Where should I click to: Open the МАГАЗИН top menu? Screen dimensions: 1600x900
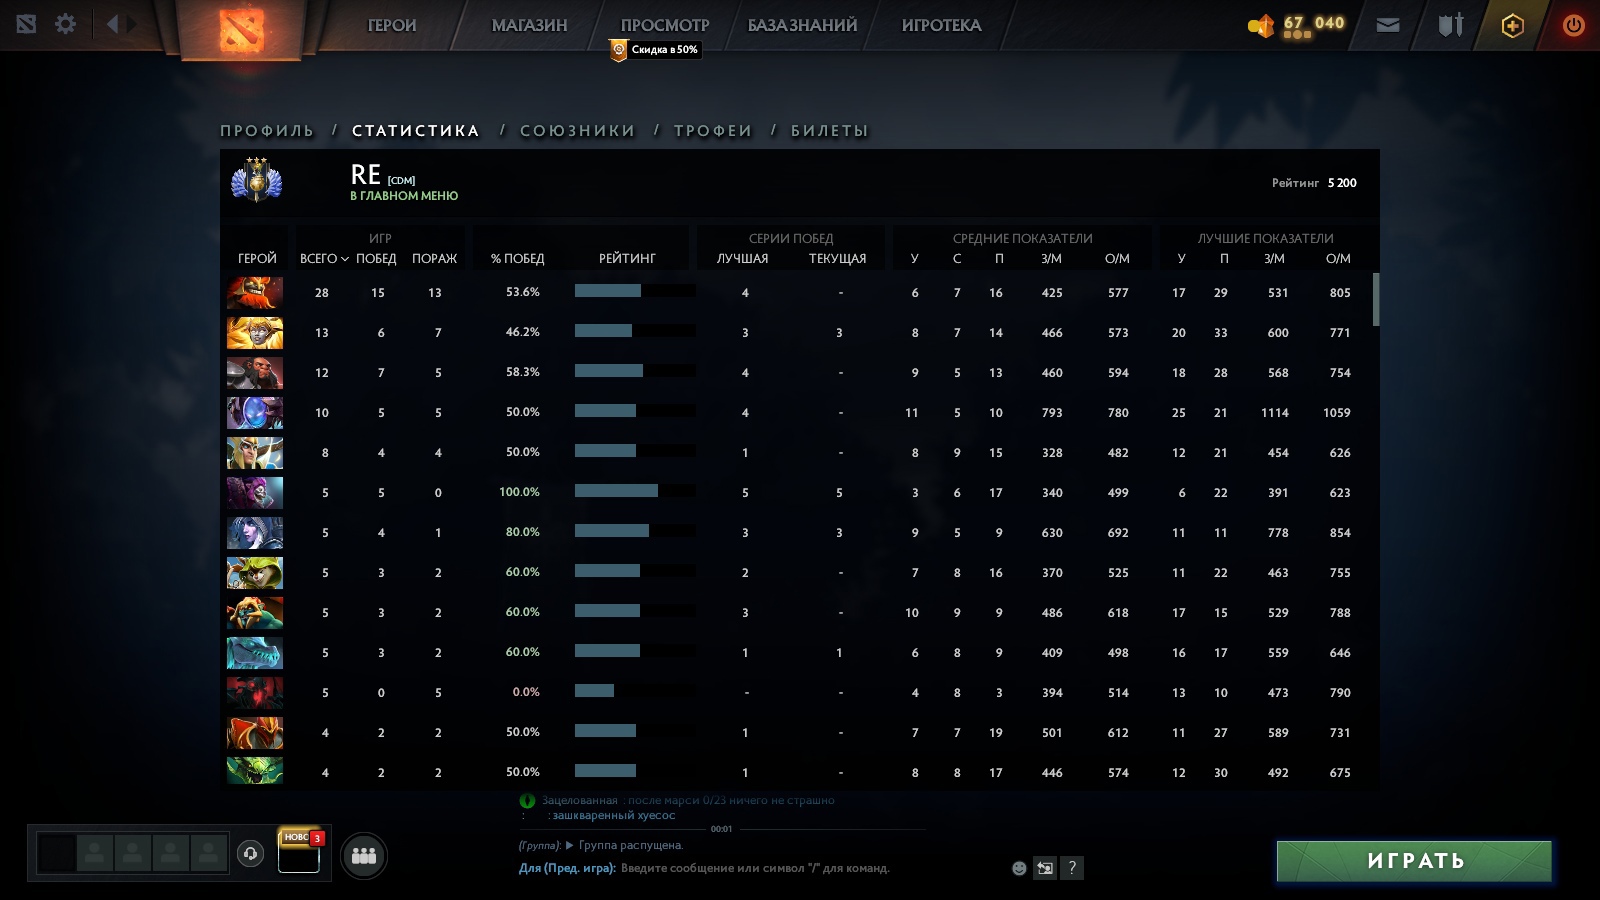tap(529, 25)
